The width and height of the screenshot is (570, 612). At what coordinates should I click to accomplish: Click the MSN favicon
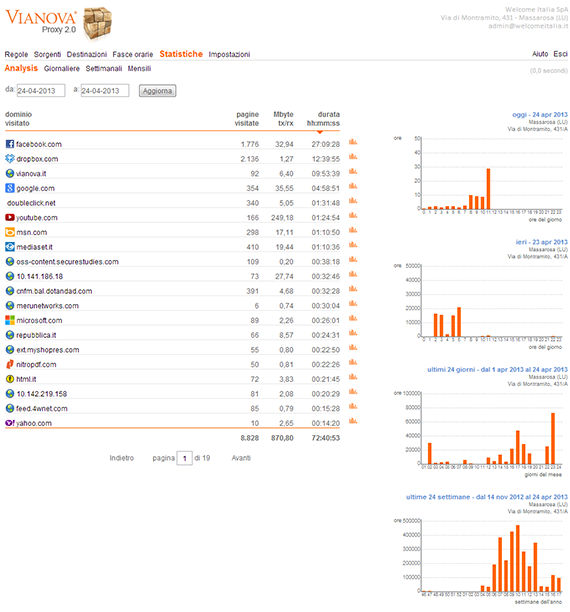[x=10, y=232]
